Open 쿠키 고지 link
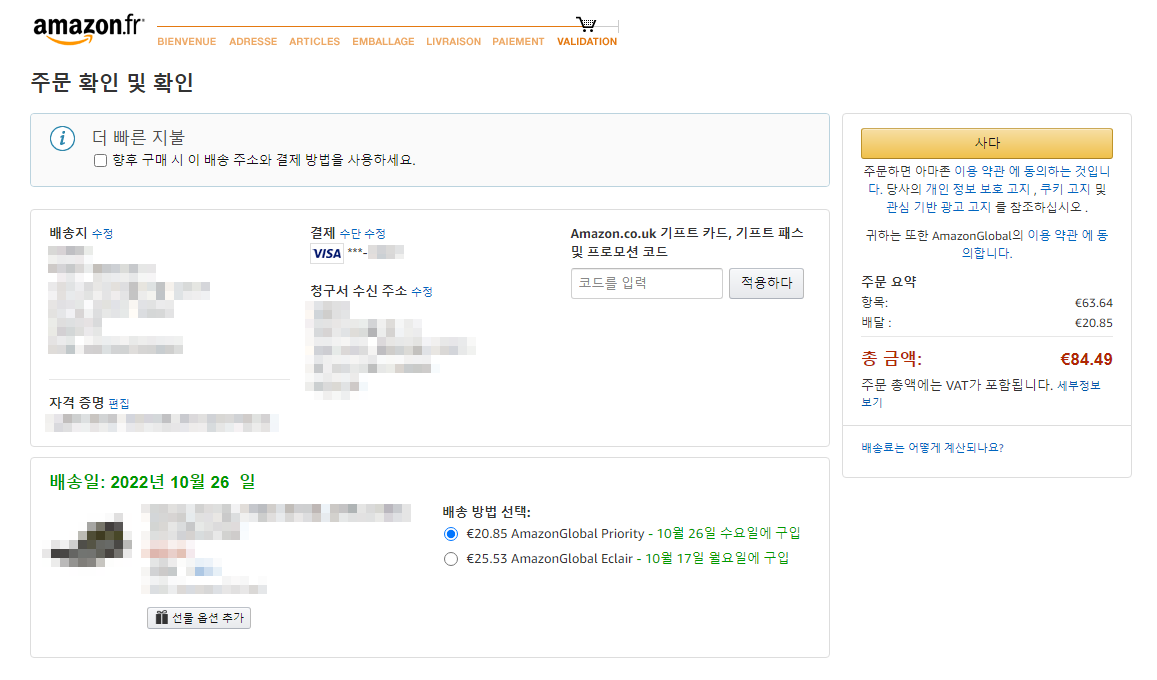Screen dimensions: 1157x680 (x=1066, y=190)
